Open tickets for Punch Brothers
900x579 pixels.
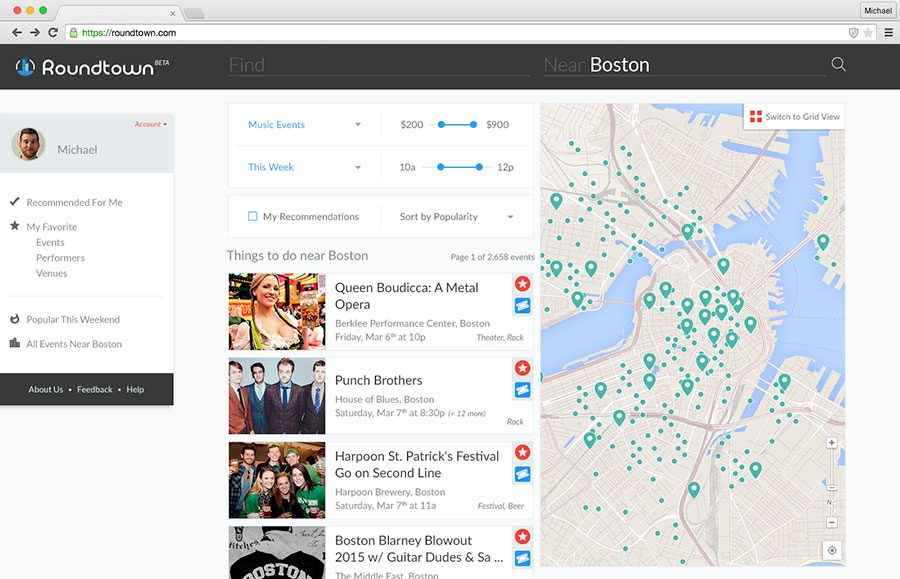point(522,390)
